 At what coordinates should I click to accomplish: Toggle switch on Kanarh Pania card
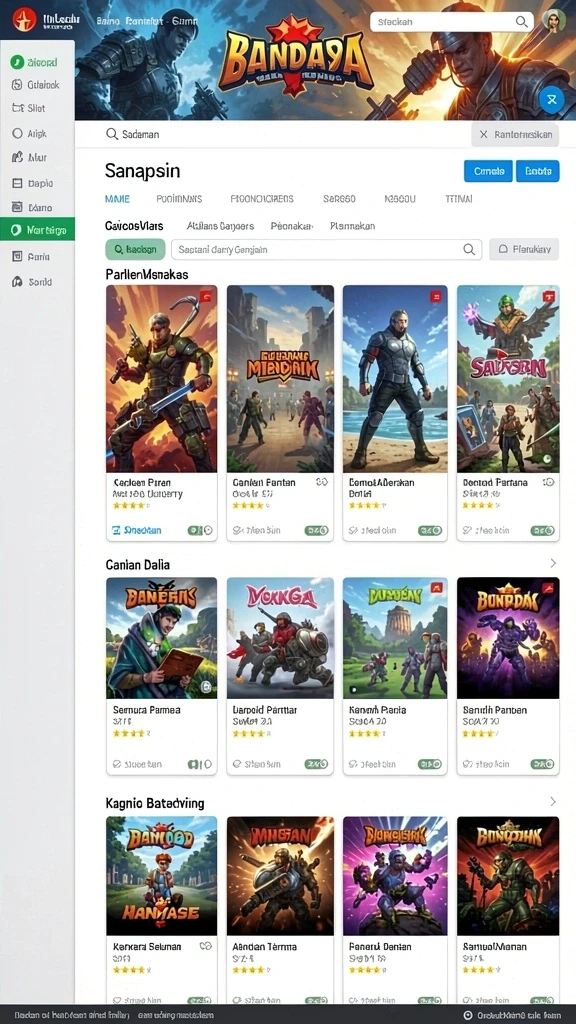click(430, 763)
